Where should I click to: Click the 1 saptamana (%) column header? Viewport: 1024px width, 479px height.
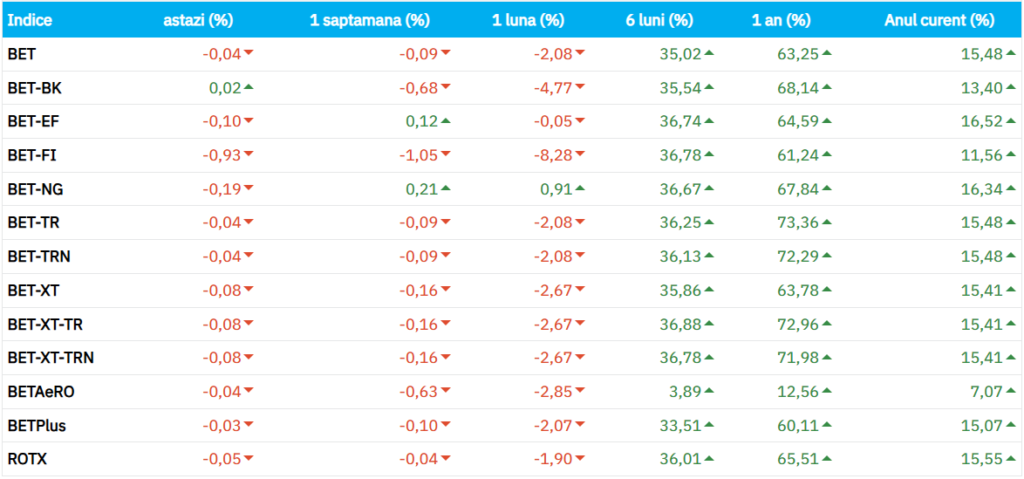click(x=370, y=20)
